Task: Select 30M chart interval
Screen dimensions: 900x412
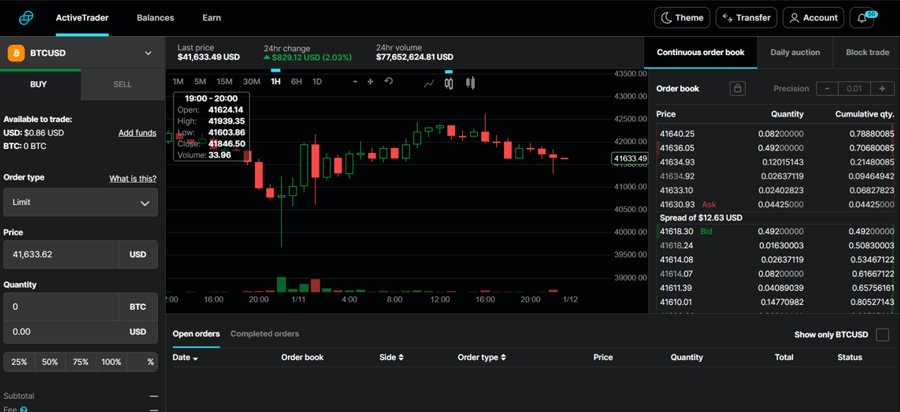Action: 251,81
